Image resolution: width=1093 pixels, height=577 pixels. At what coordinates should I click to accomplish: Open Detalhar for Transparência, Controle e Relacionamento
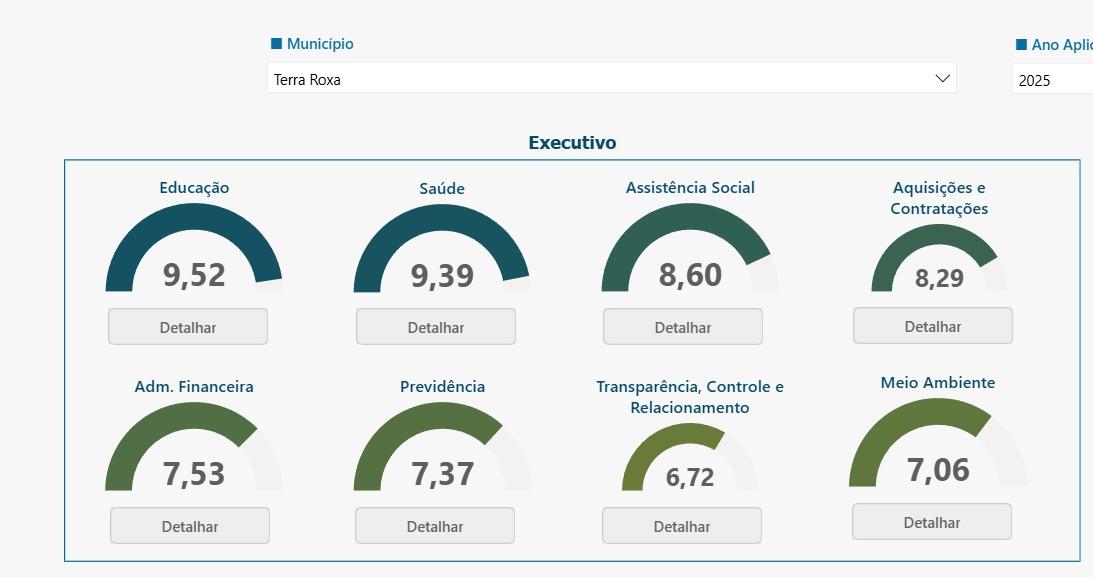click(682, 526)
